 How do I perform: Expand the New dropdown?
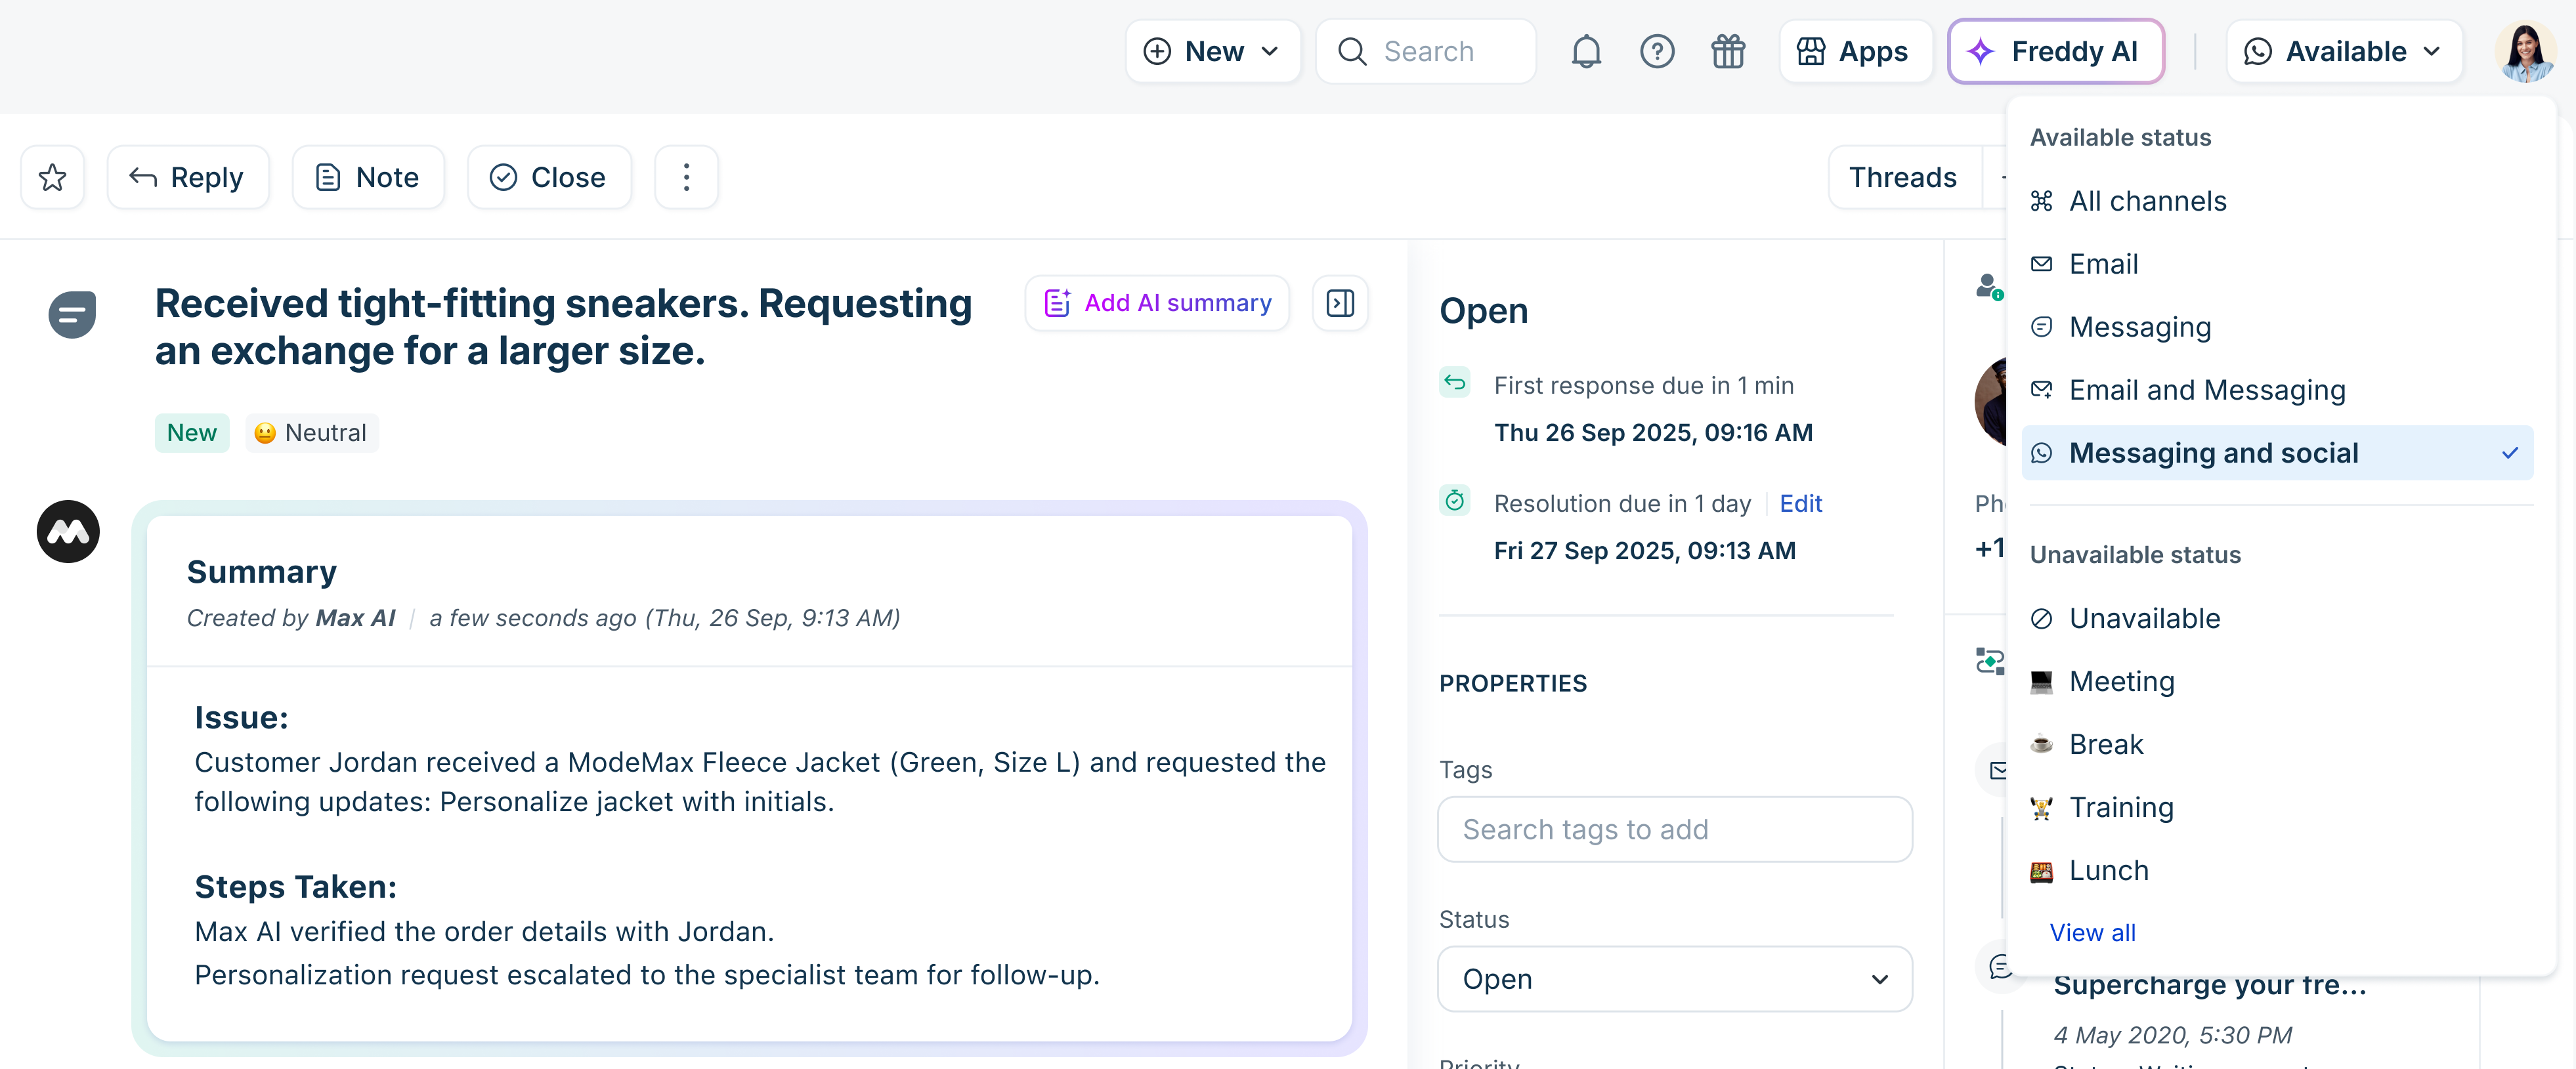[1213, 51]
